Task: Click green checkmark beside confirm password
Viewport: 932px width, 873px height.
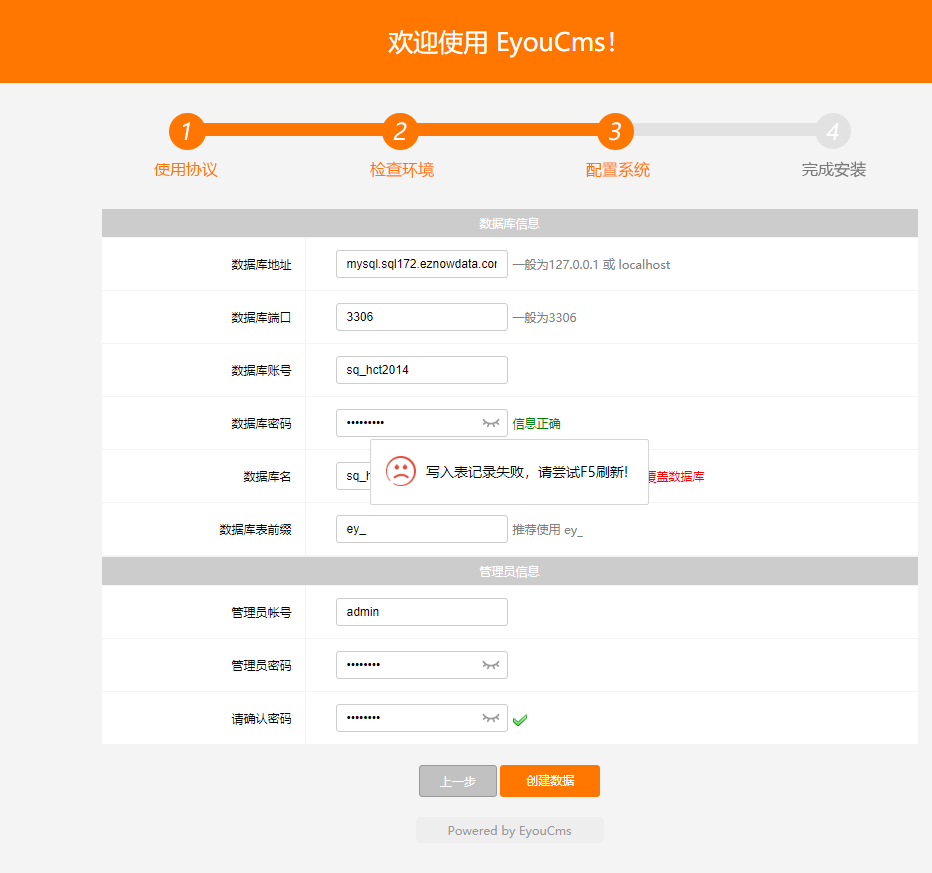Action: point(520,720)
